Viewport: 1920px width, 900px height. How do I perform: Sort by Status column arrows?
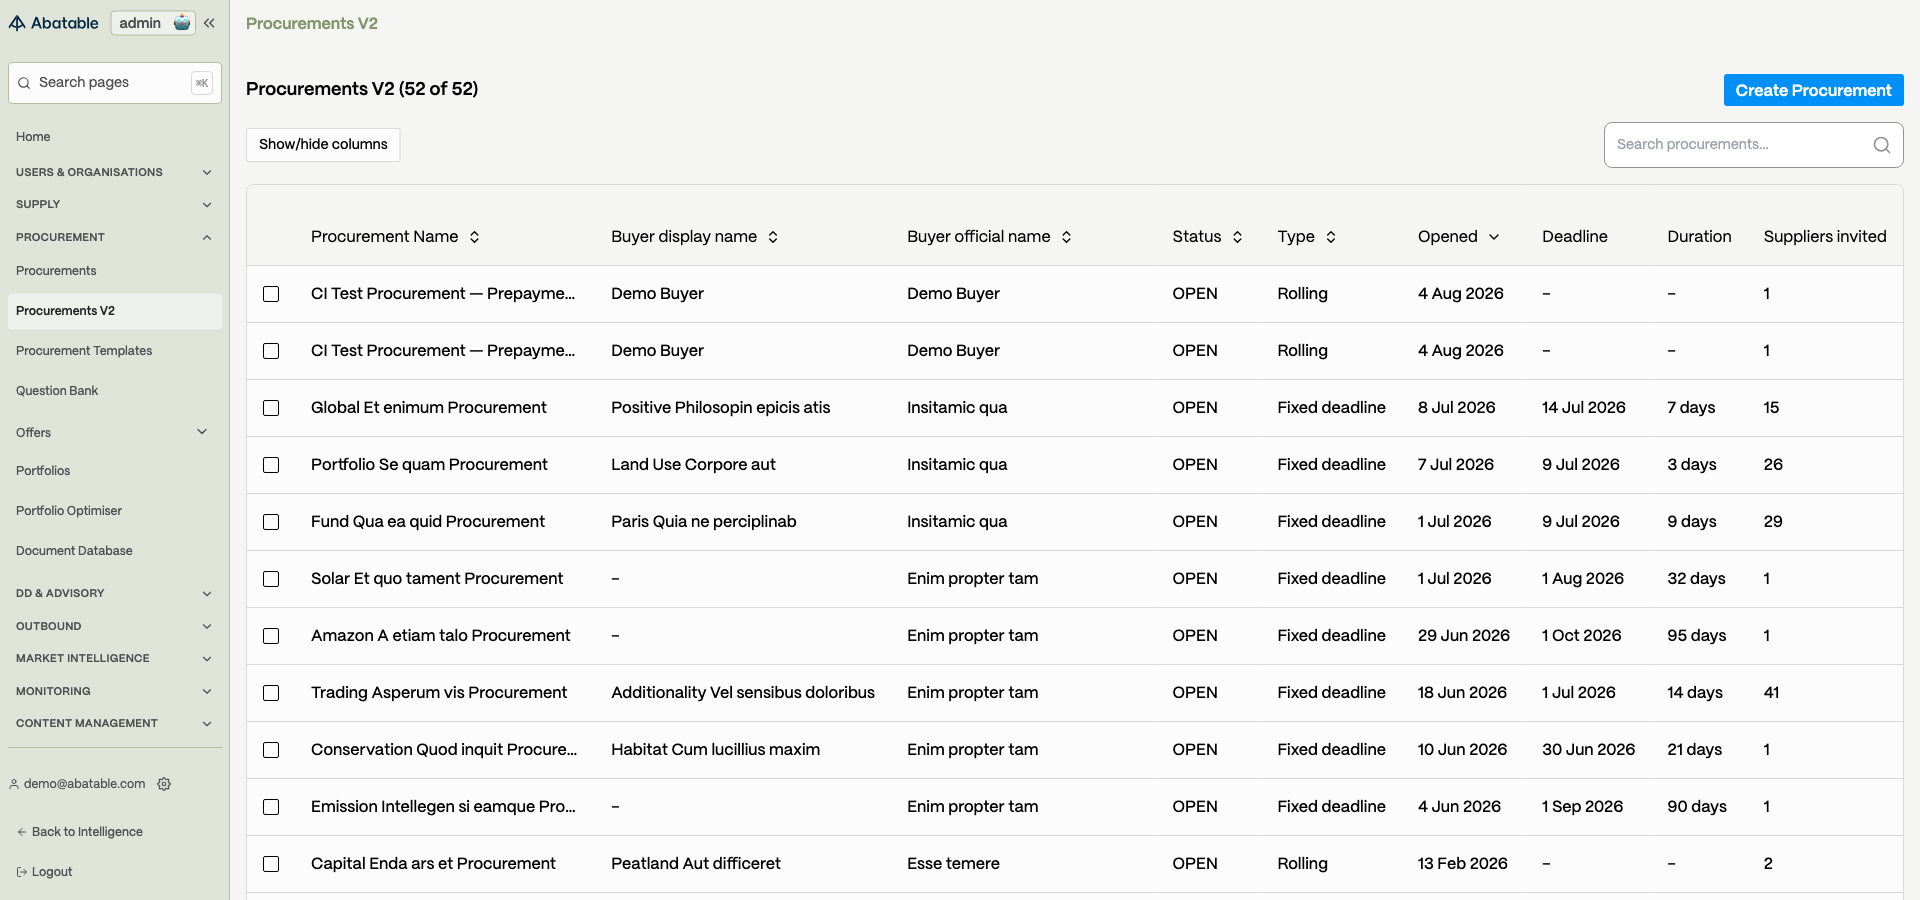1237,237
